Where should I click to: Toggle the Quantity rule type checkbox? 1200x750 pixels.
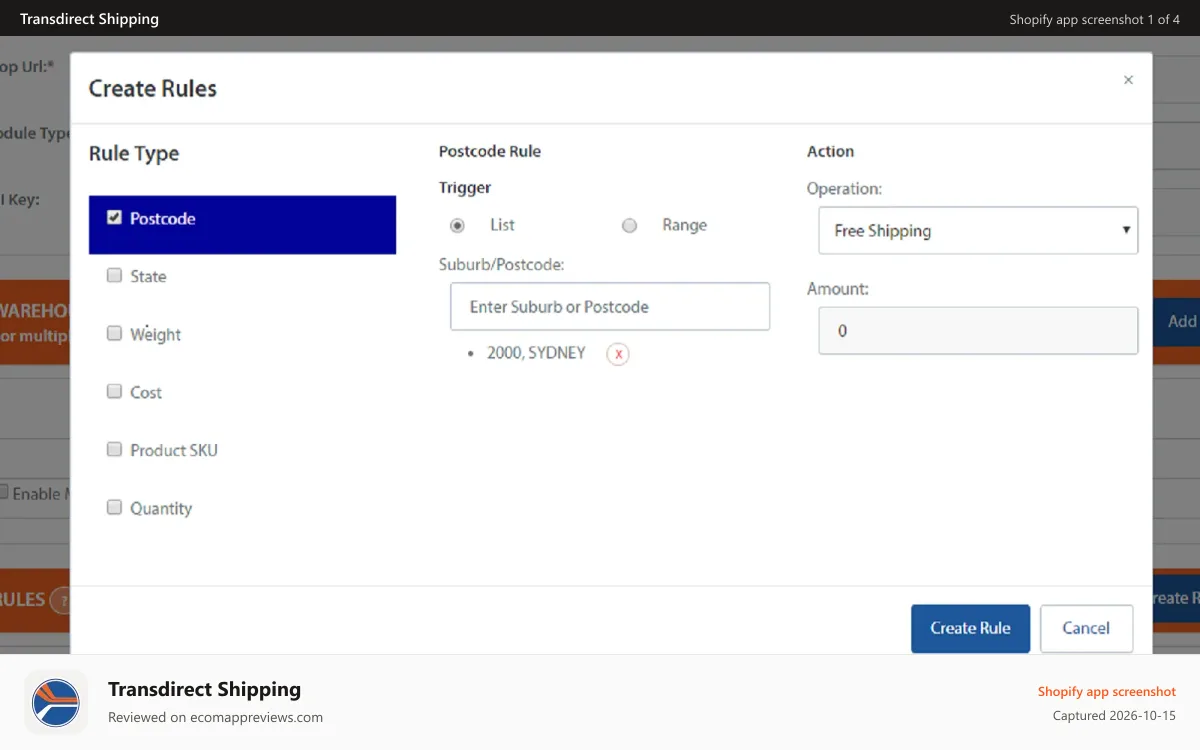click(114, 507)
